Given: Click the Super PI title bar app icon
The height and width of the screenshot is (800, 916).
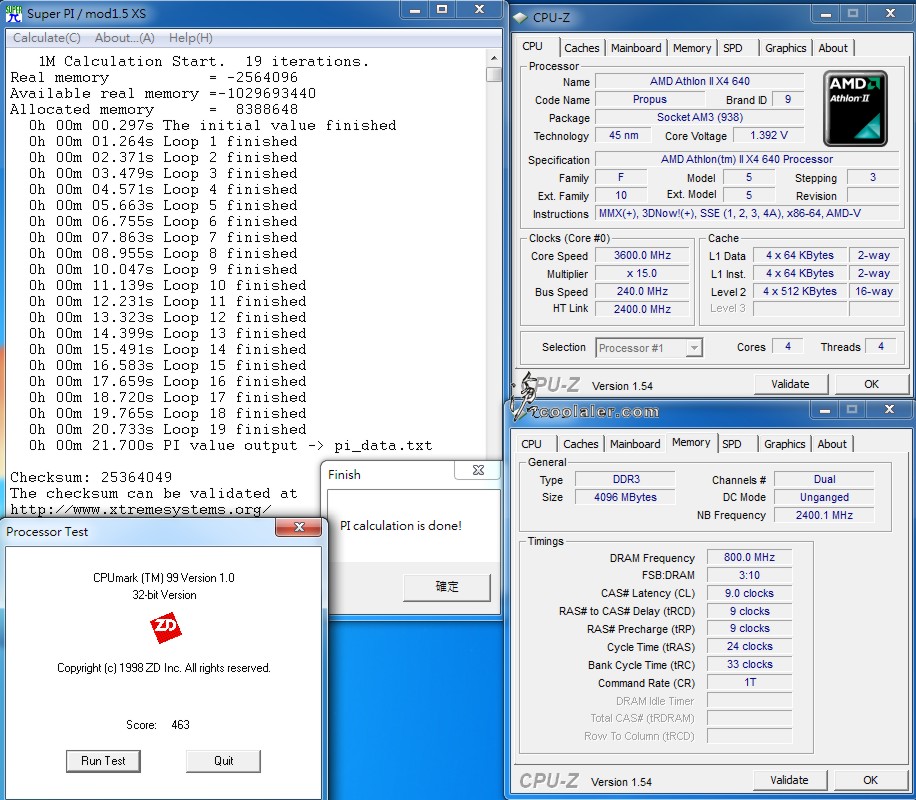Looking at the screenshot, I should click(13, 13).
